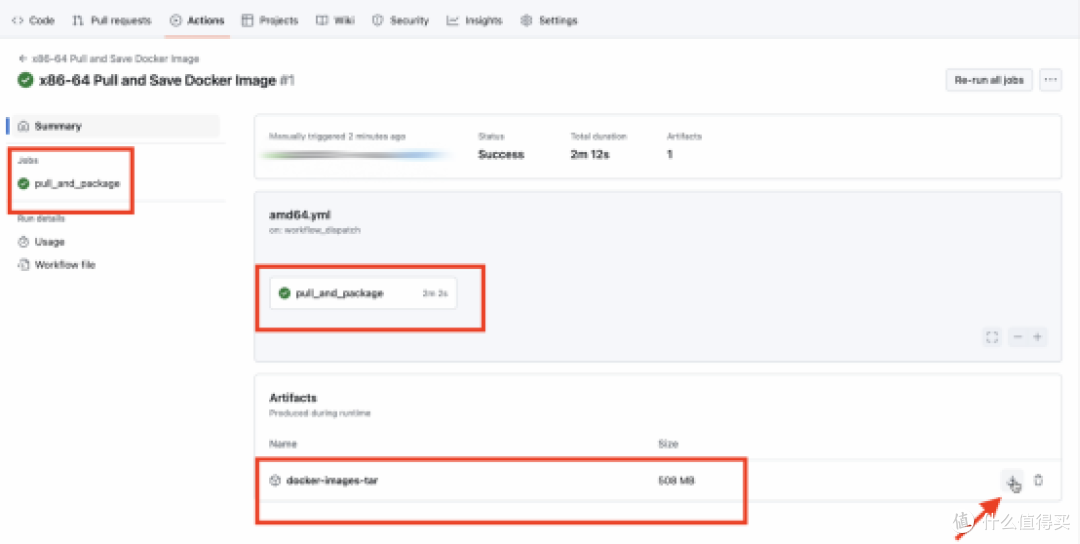The image size is (1080, 544).
Task: Click the Re-run all jobs button
Action: click(x=988, y=80)
